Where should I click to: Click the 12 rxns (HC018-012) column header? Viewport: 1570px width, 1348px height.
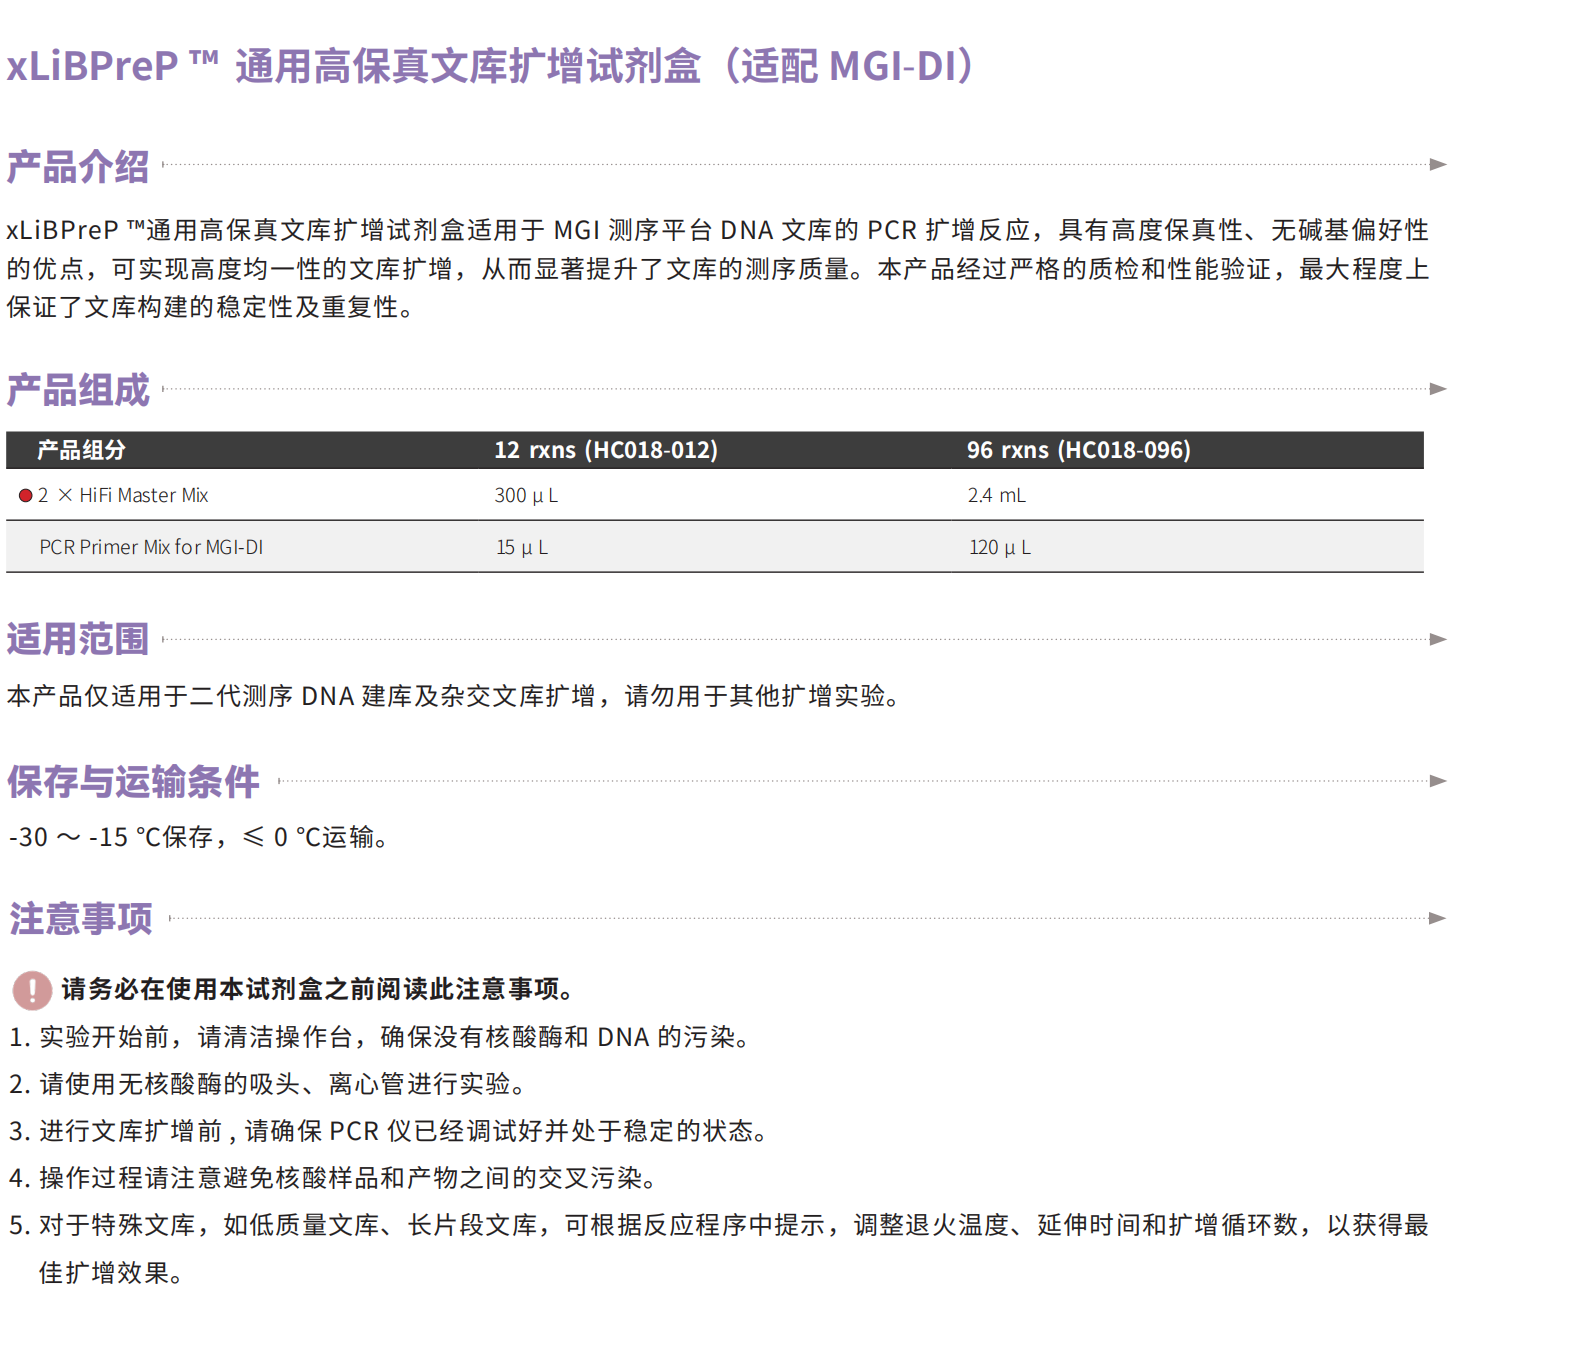point(606,450)
